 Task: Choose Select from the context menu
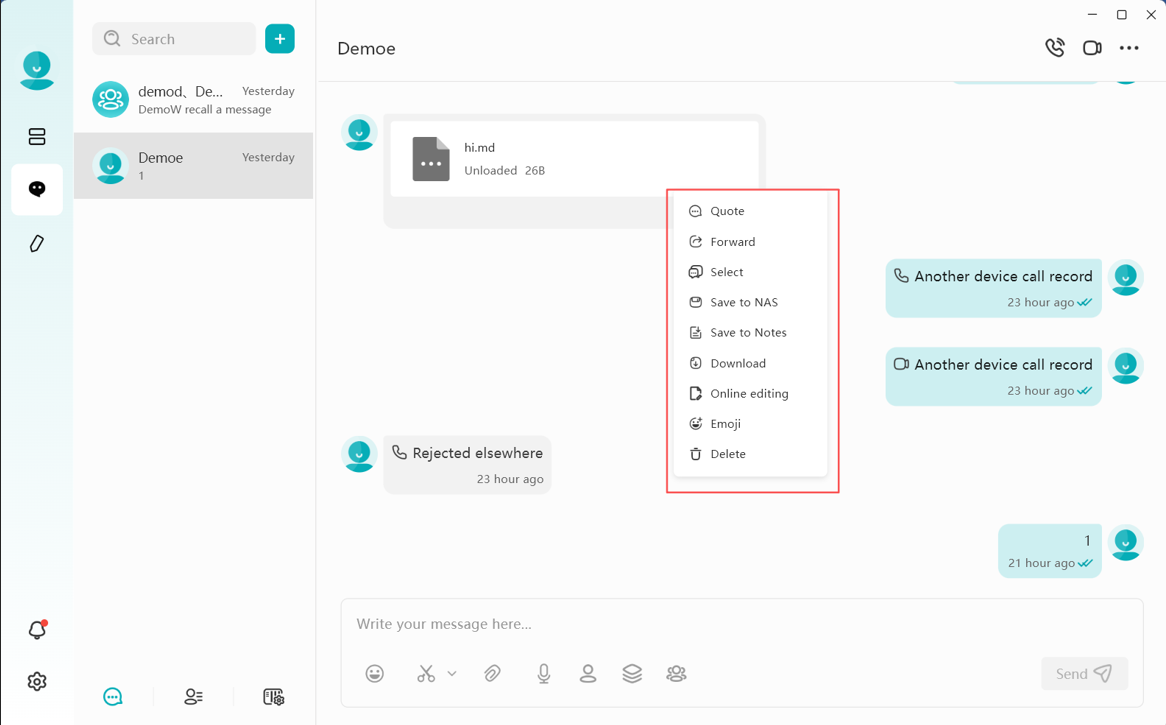[x=750, y=272]
